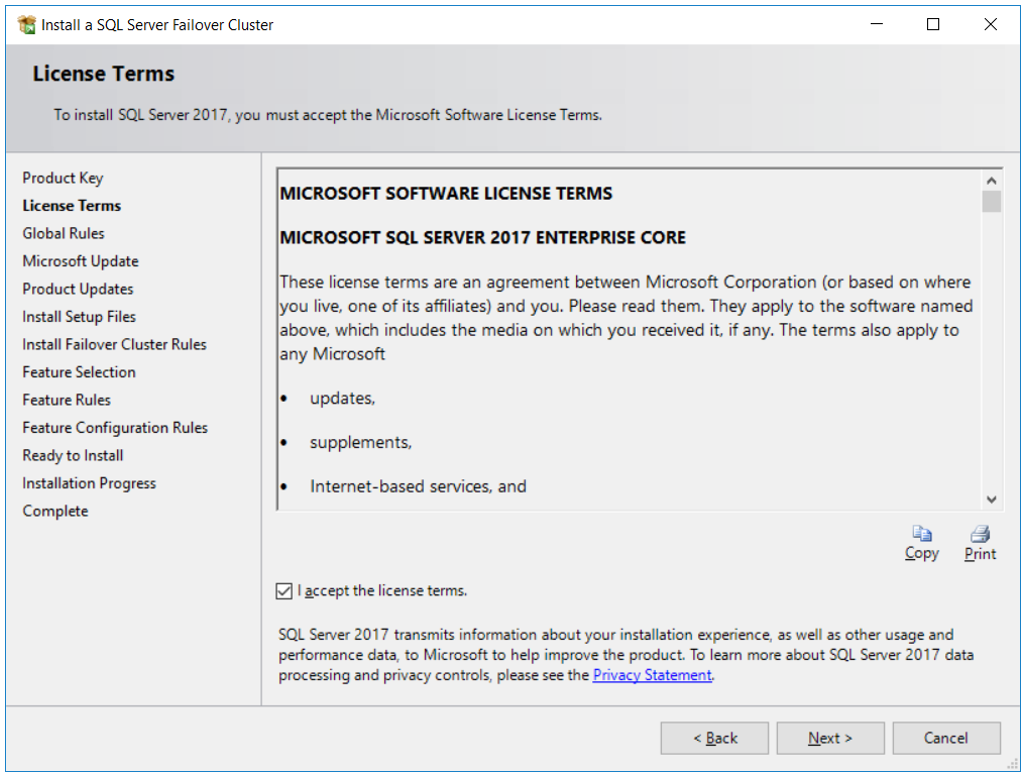The width and height of the screenshot is (1025, 775).
Task: Click the 'updates,' bullet item
Action: pos(343,399)
